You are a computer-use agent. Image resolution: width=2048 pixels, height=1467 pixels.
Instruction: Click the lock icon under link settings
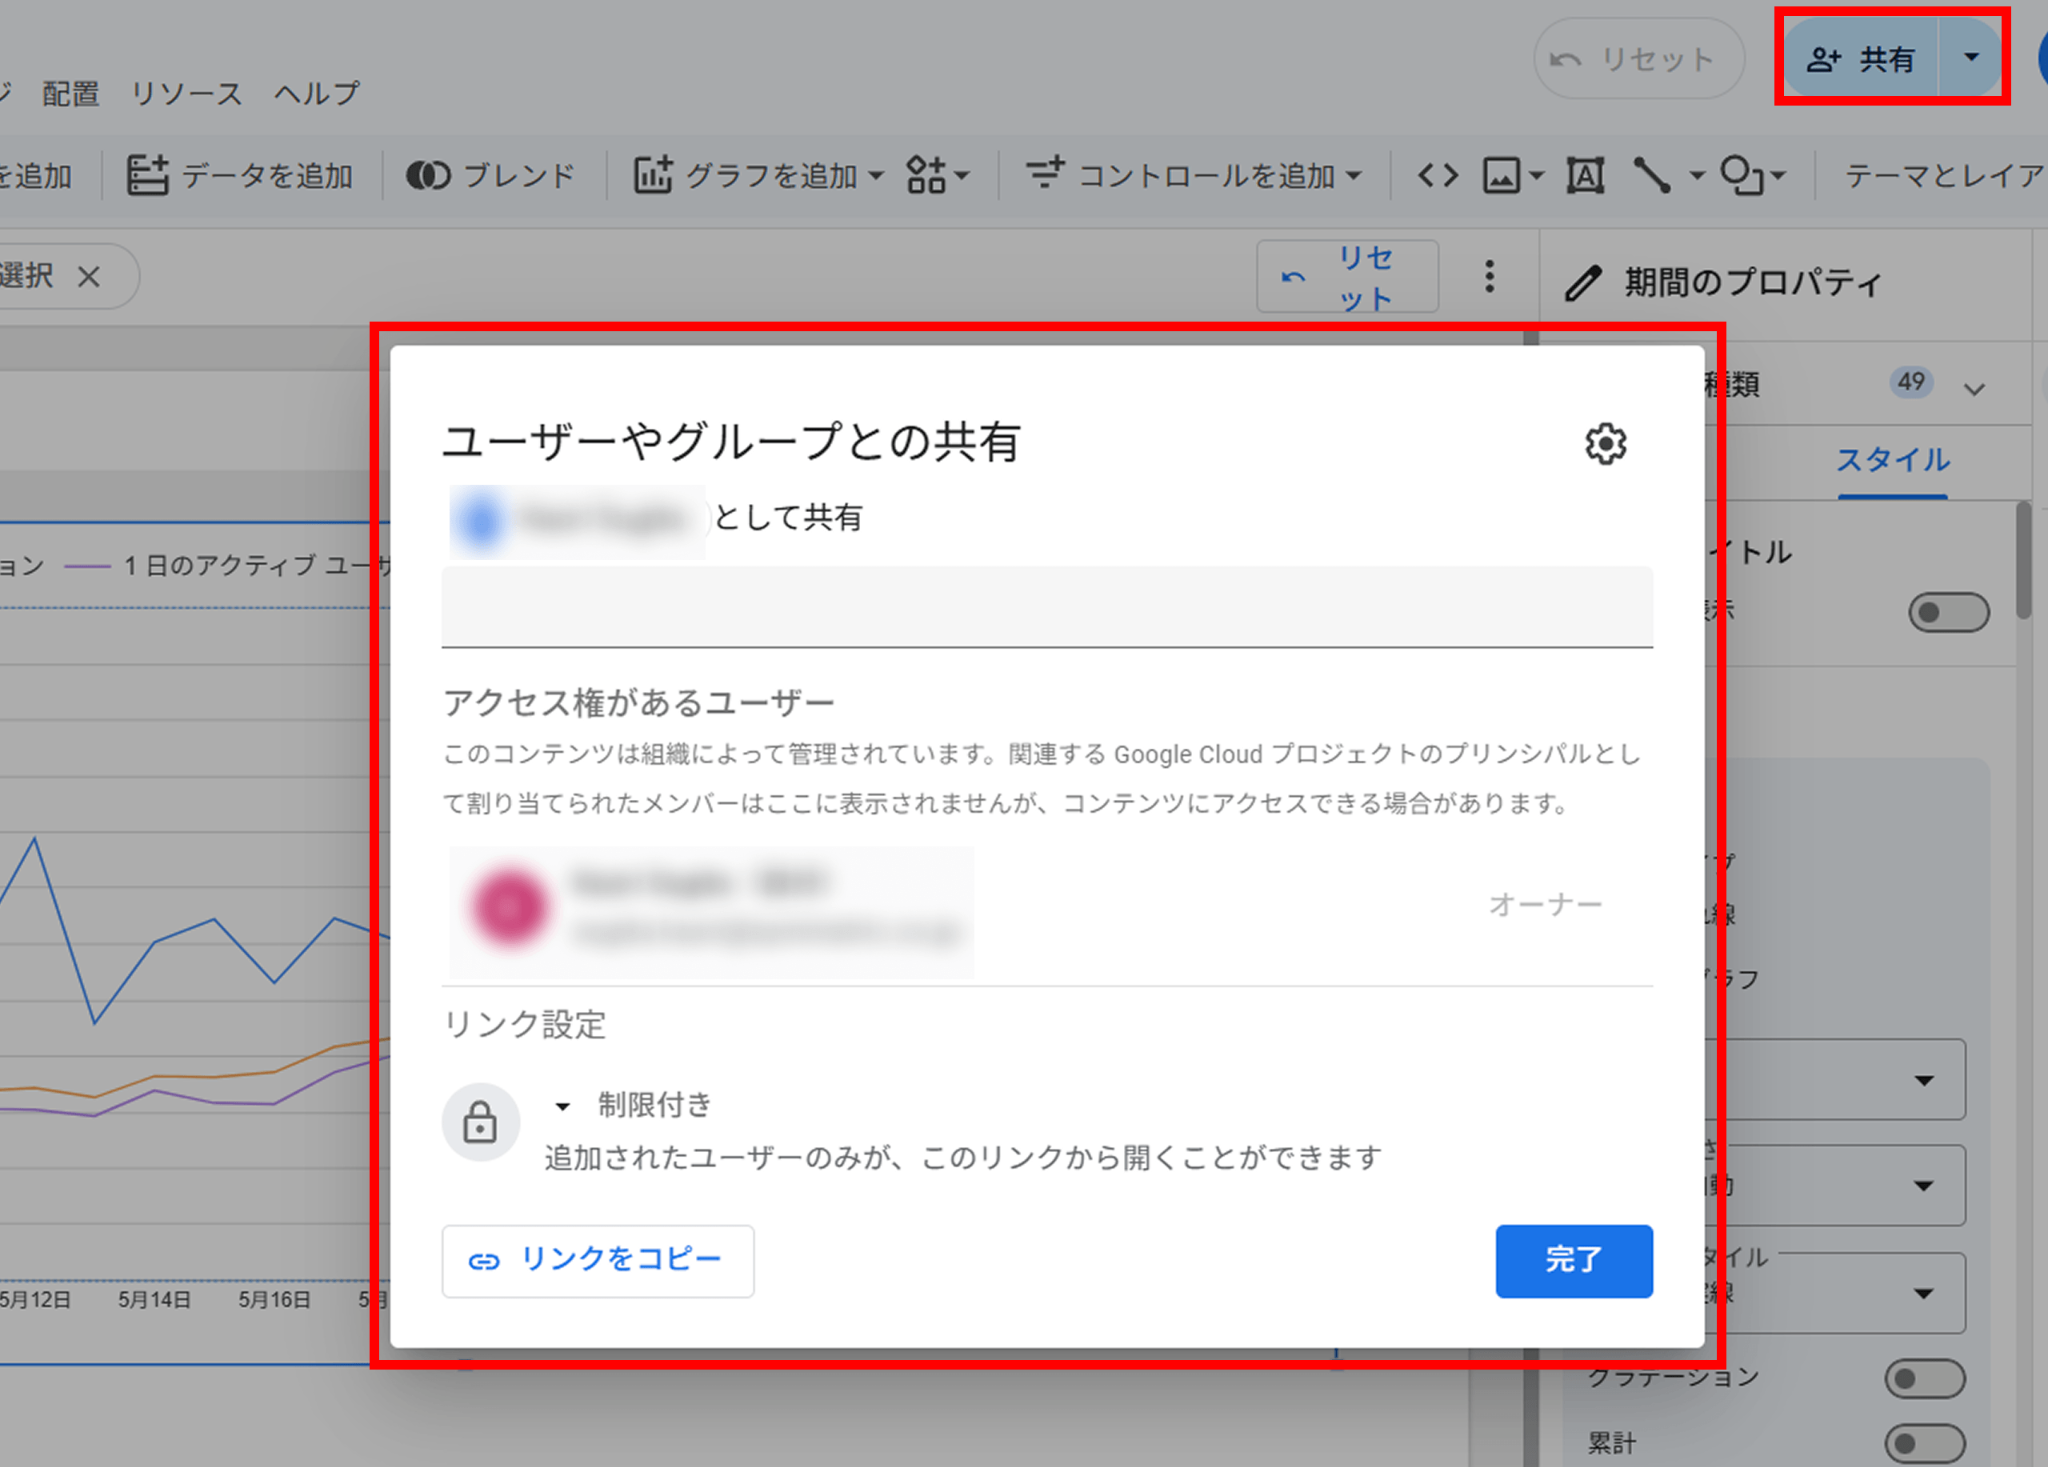[x=480, y=1122]
